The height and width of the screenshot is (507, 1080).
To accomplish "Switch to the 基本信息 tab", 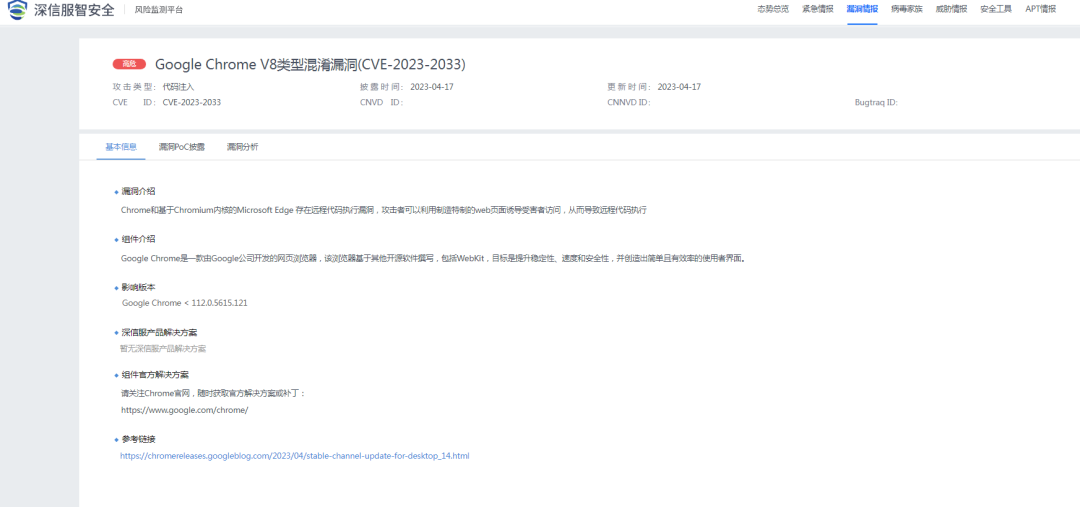I will [121, 147].
